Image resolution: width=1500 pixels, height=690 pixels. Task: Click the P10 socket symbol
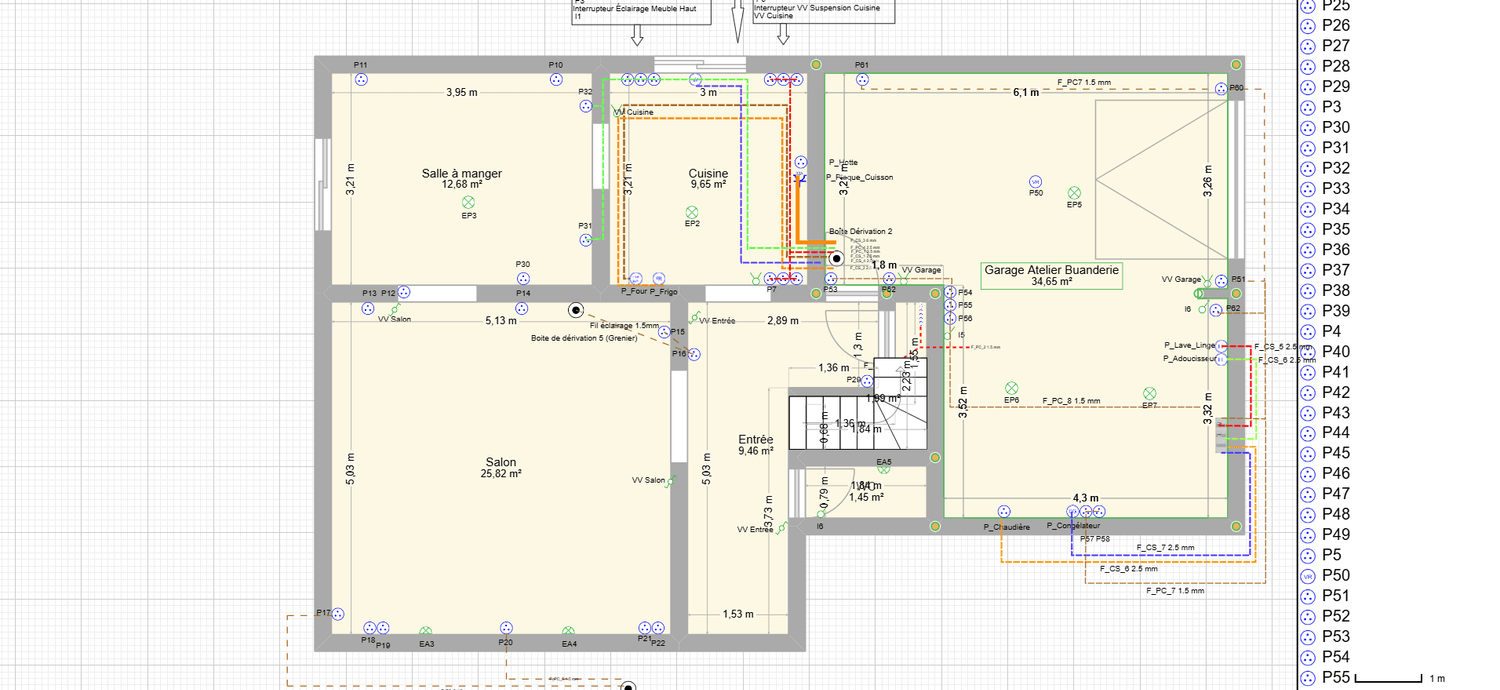tap(556, 79)
